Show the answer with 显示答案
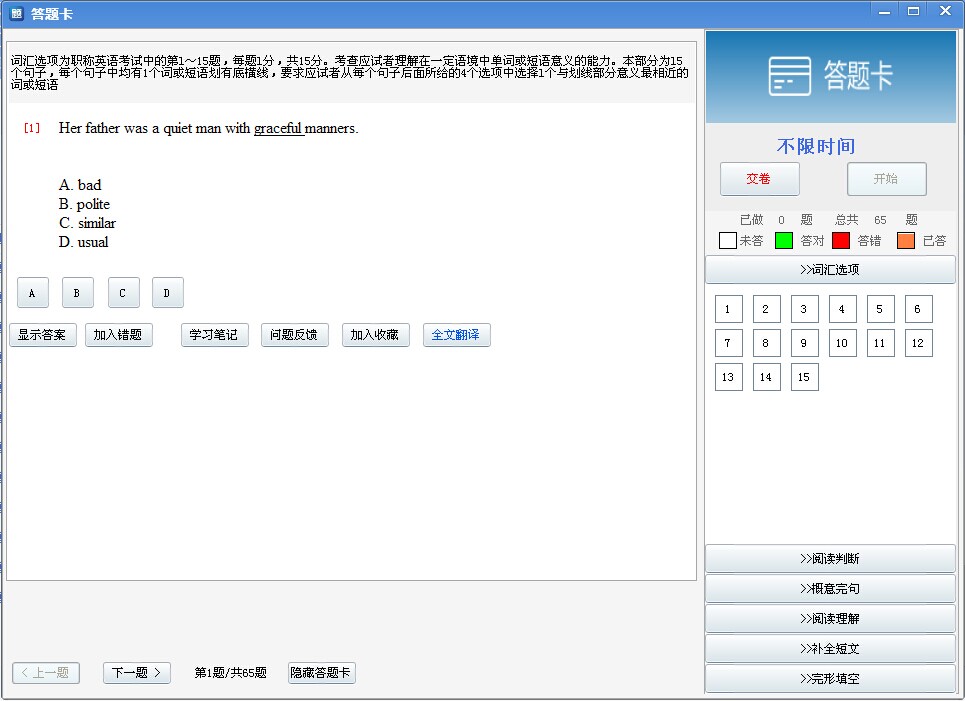 pos(43,335)
